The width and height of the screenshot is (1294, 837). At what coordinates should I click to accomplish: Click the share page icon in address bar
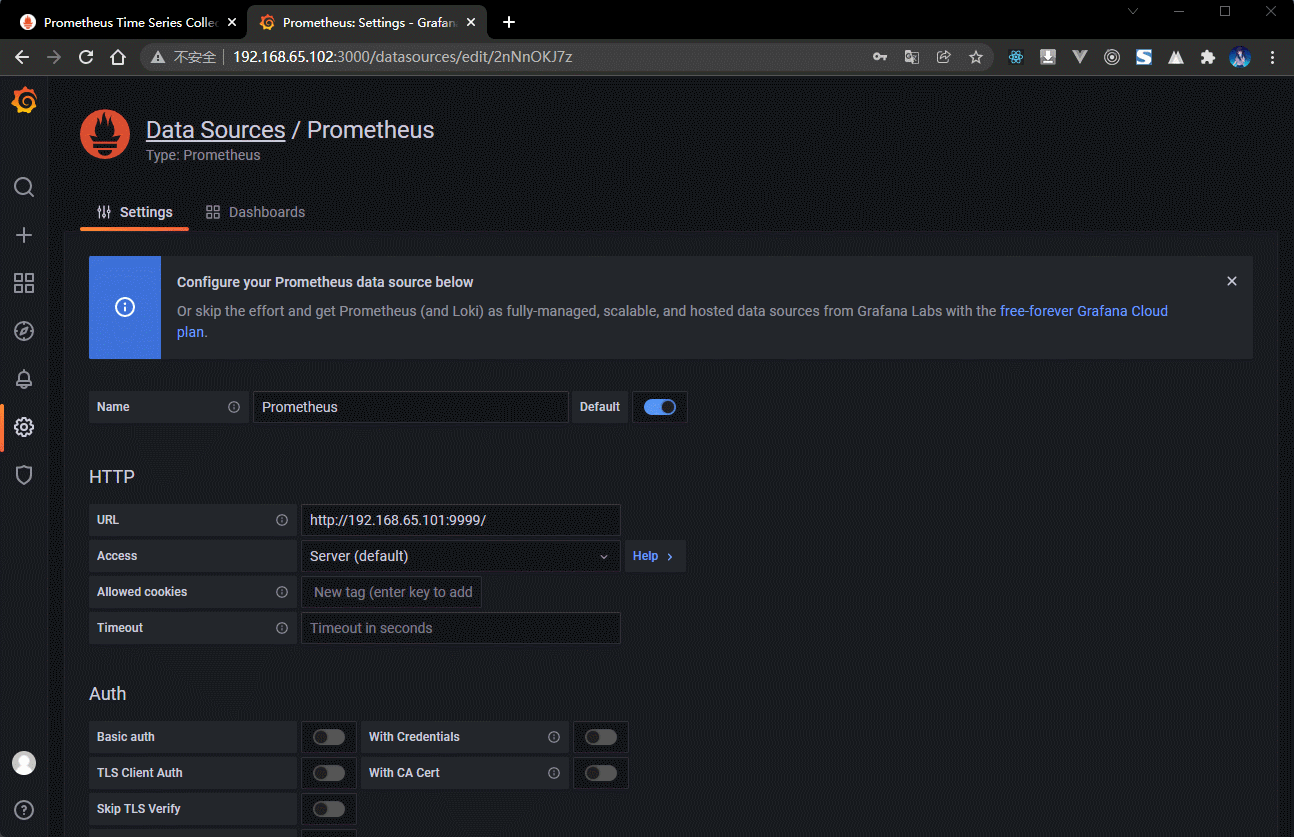pos(943,57)
